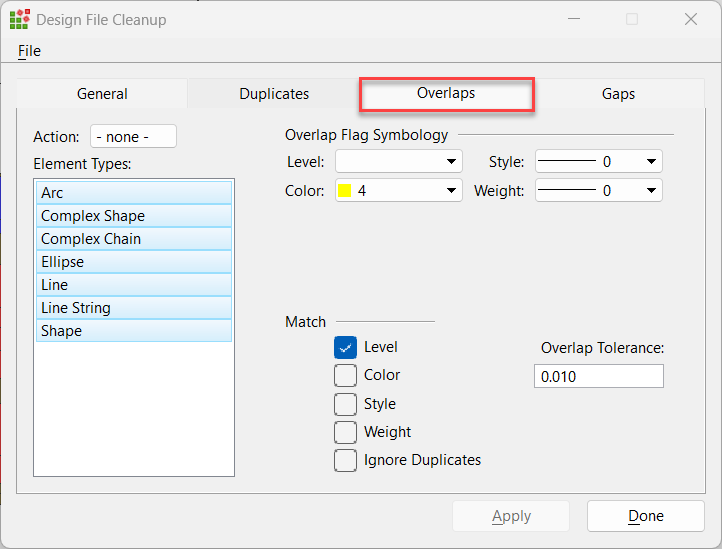Image resolution: width=722 pixels, height=549 pixels.
Task: Go to the General tab
Action: [x=102, y=94]
